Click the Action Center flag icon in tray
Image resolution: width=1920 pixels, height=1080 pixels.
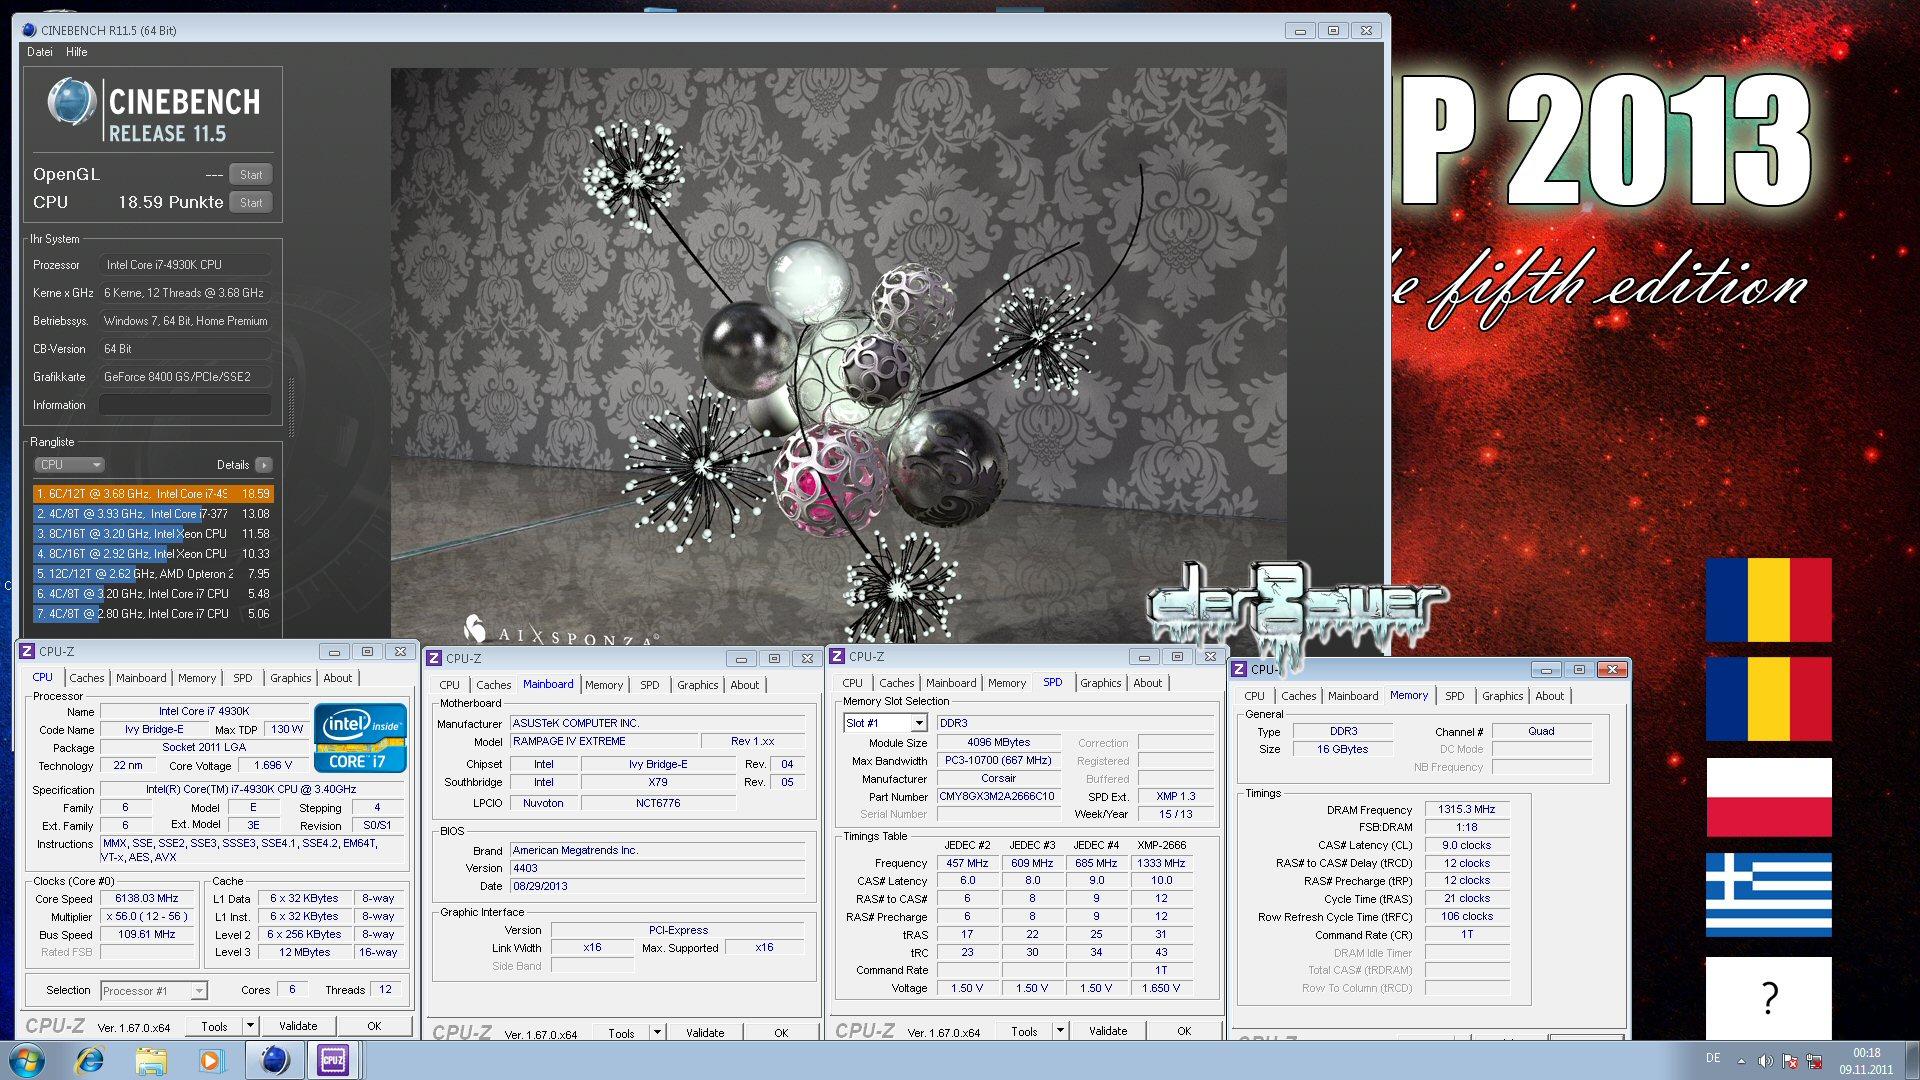(x=1789, y=1061)
